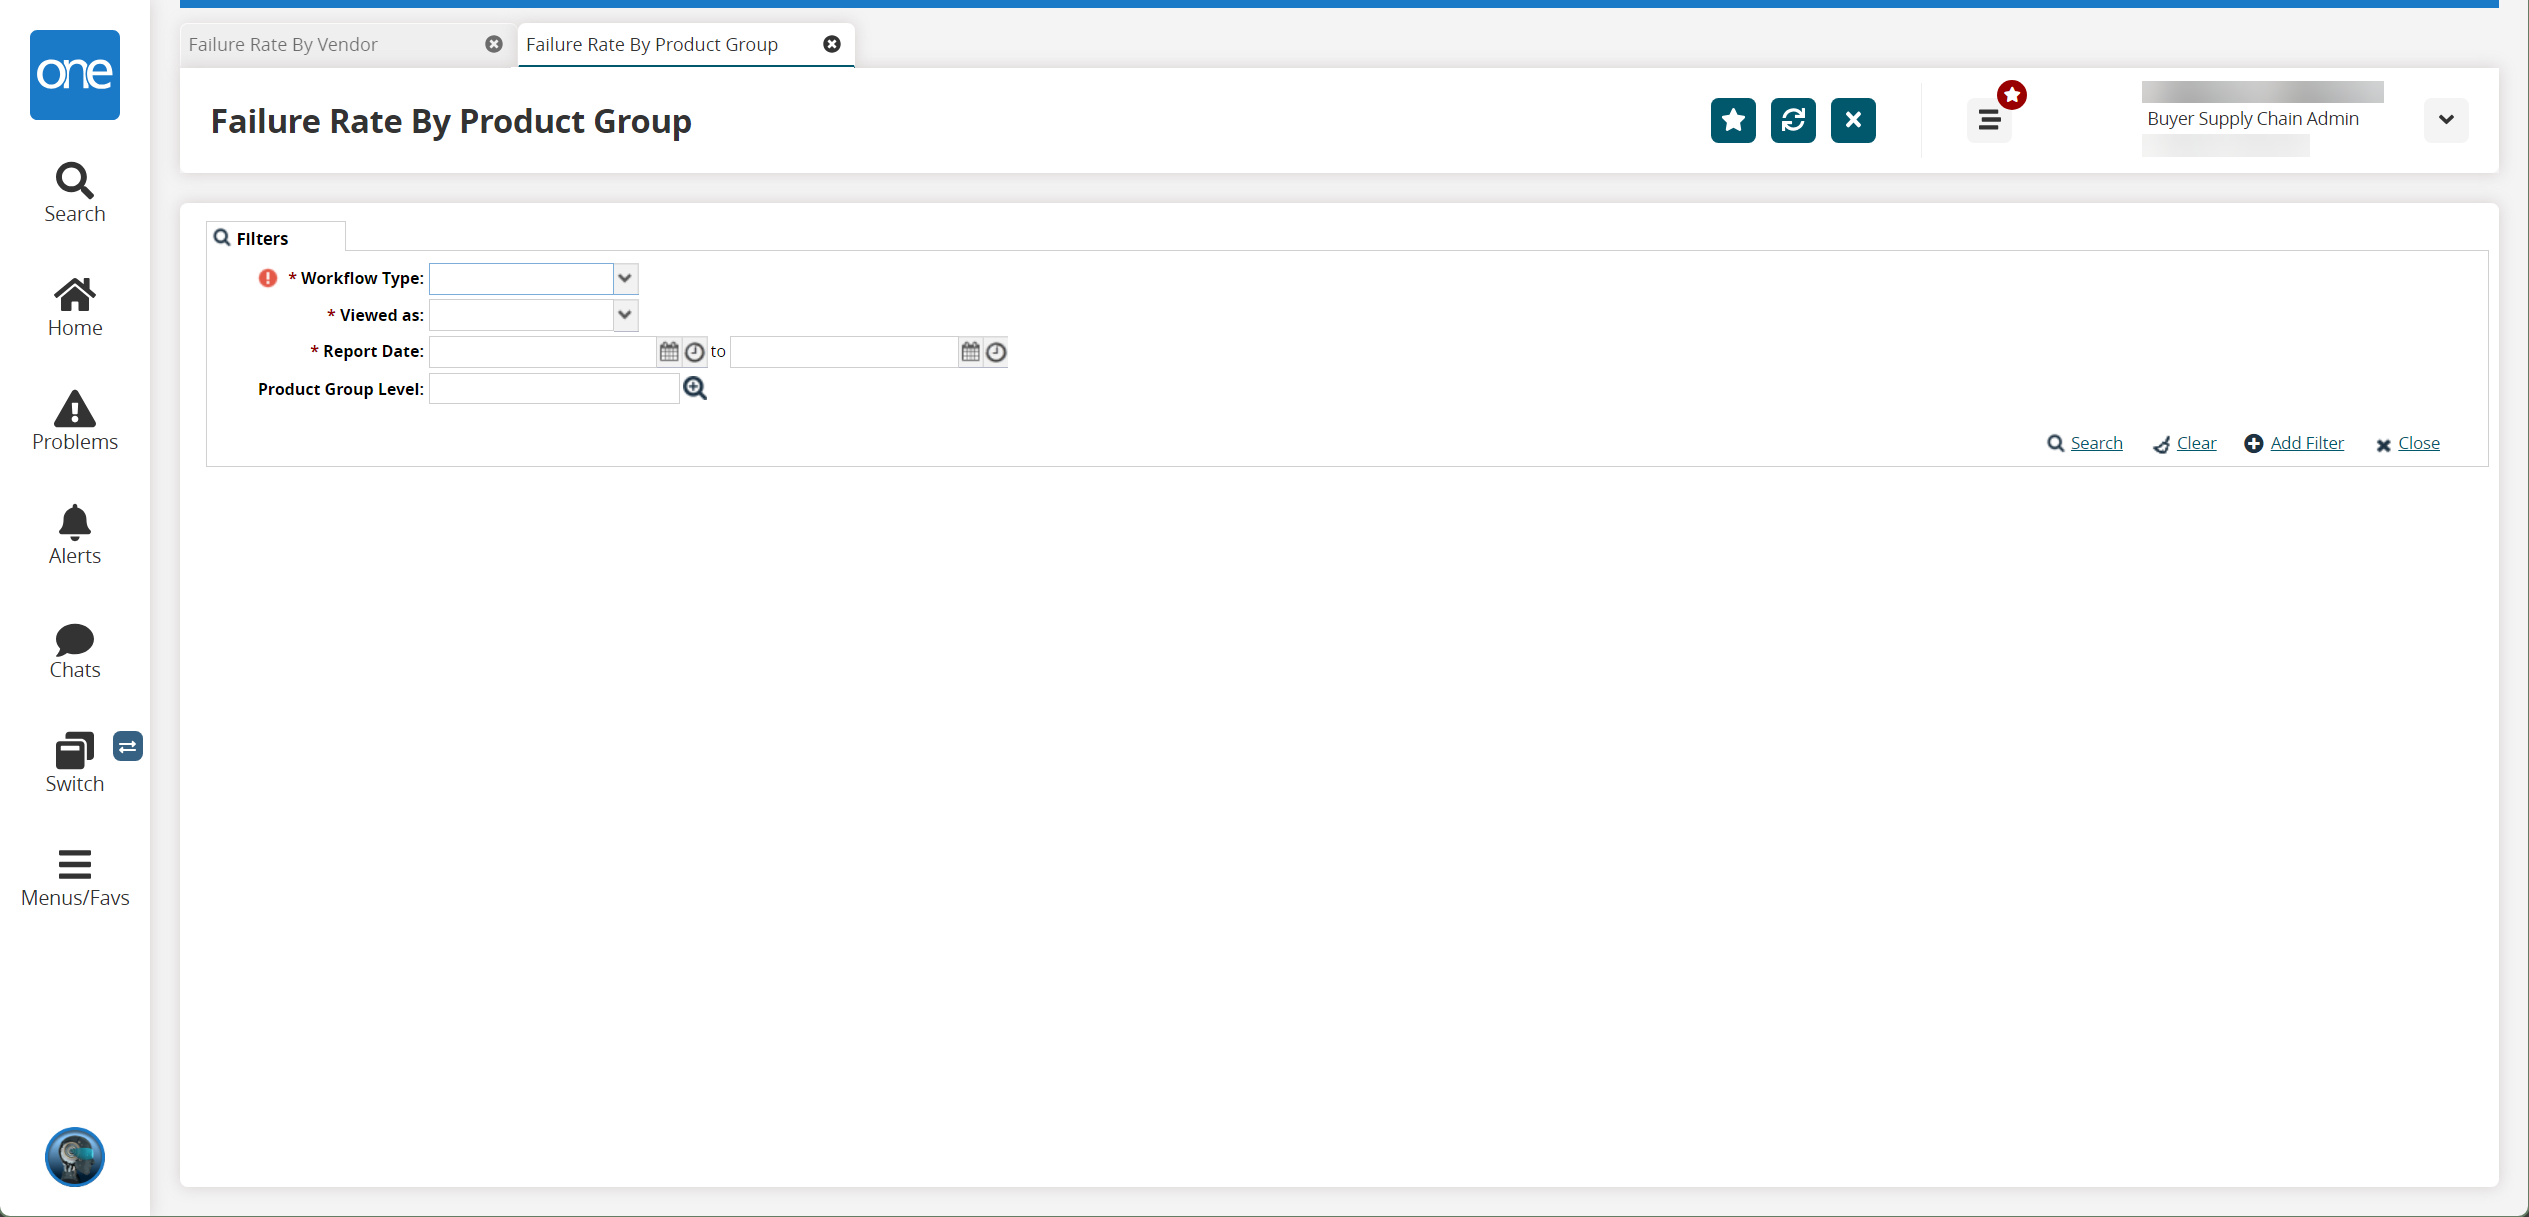
Task: Click the Close report icon
Action: click(x=1853, y=119)
